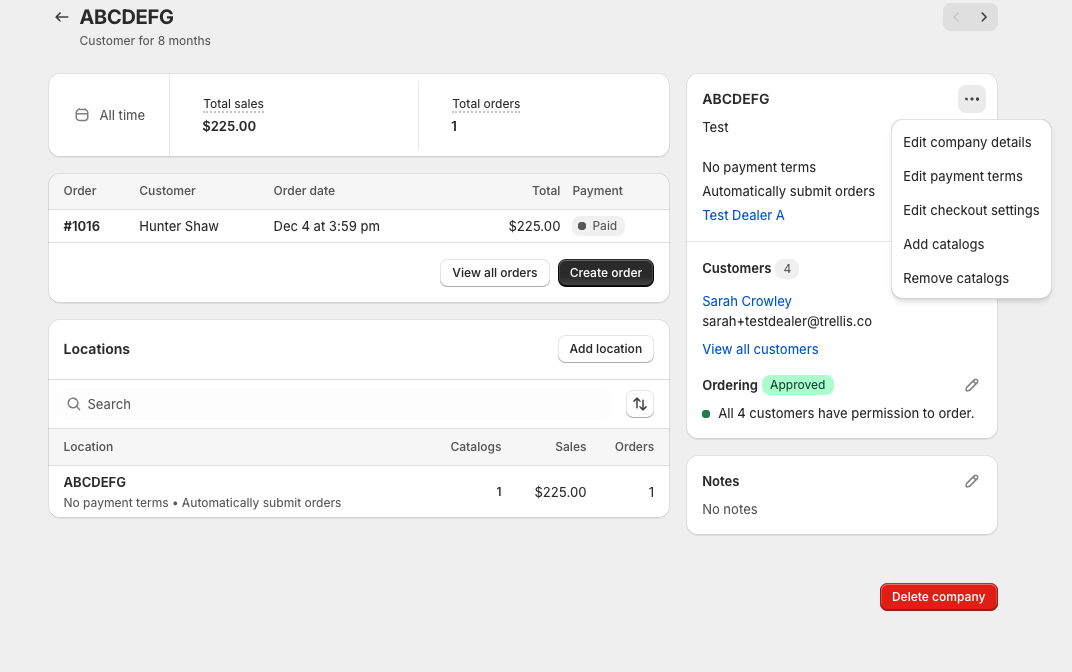Click the Payment column header
The height and width of the screenshot is (672, 1072).
pyautogui.click(x=598, y=191)
